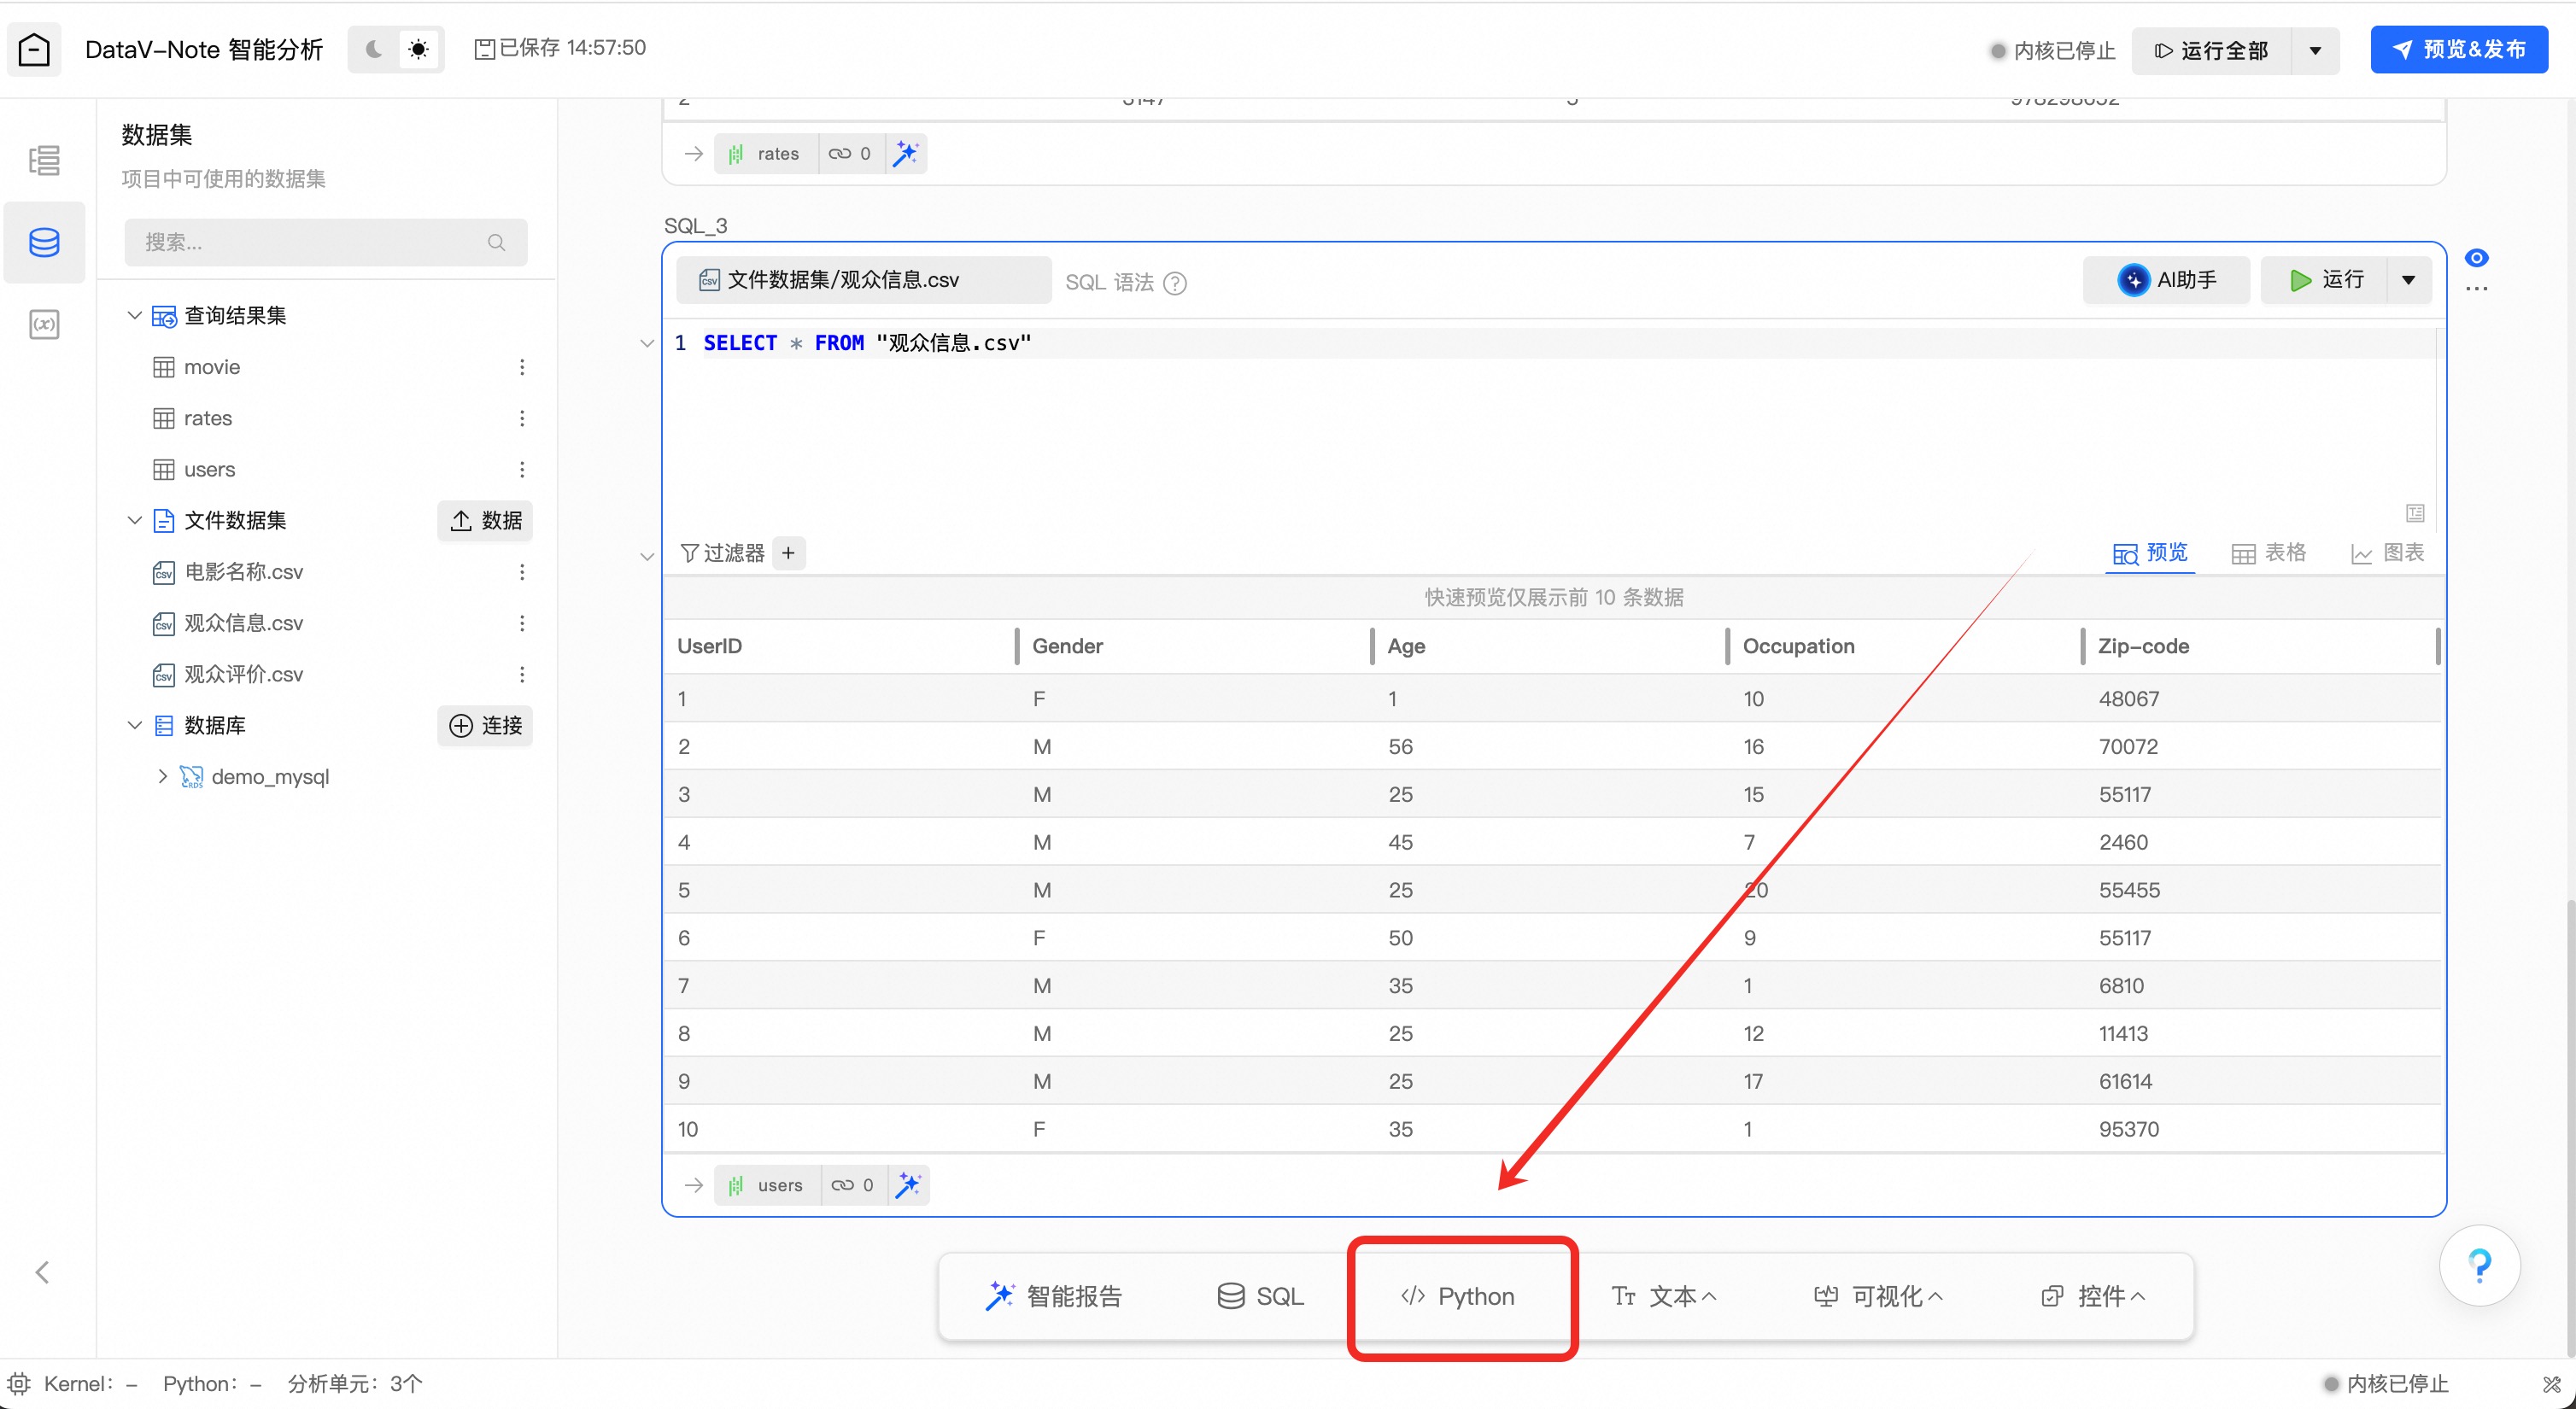This screenshot has width=2576, height=1409.
Task: Click more options for movie dataset
Action: [x=522, y=367]
